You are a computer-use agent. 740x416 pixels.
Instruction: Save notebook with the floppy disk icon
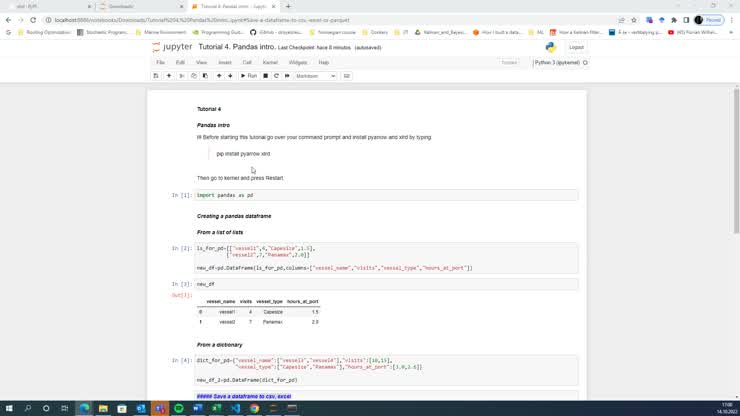click(156, 76)
